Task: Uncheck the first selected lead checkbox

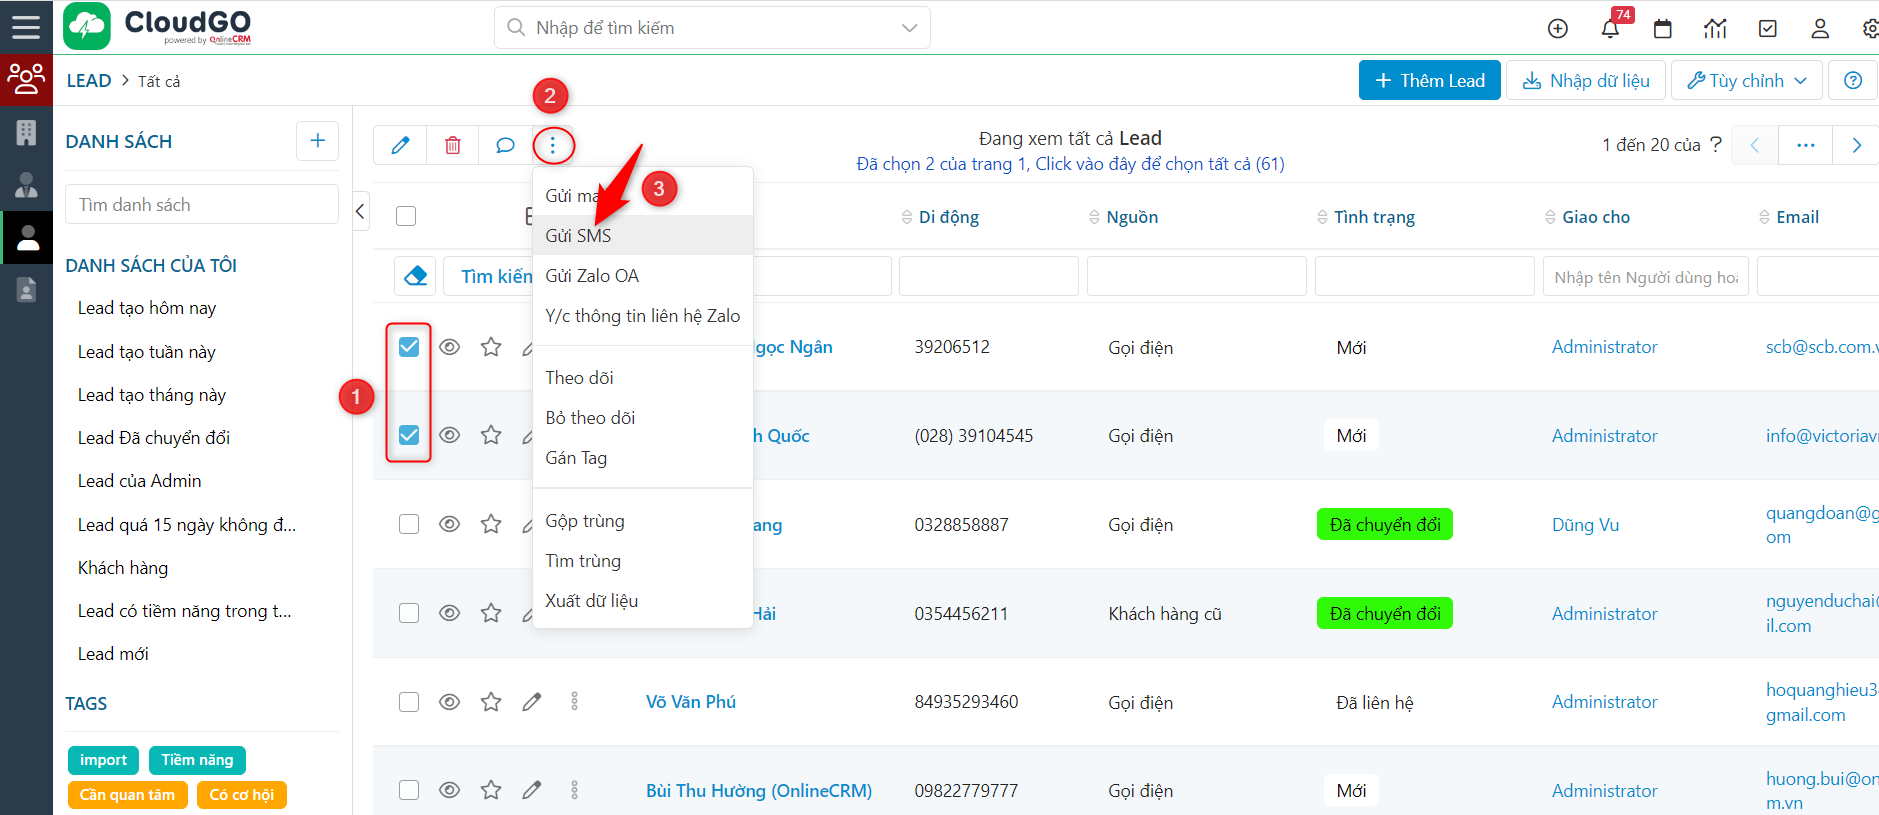Action: 409,347
